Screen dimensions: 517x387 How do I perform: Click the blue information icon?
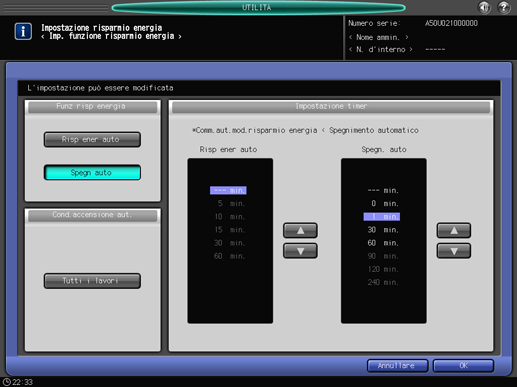tap(23, 31)
